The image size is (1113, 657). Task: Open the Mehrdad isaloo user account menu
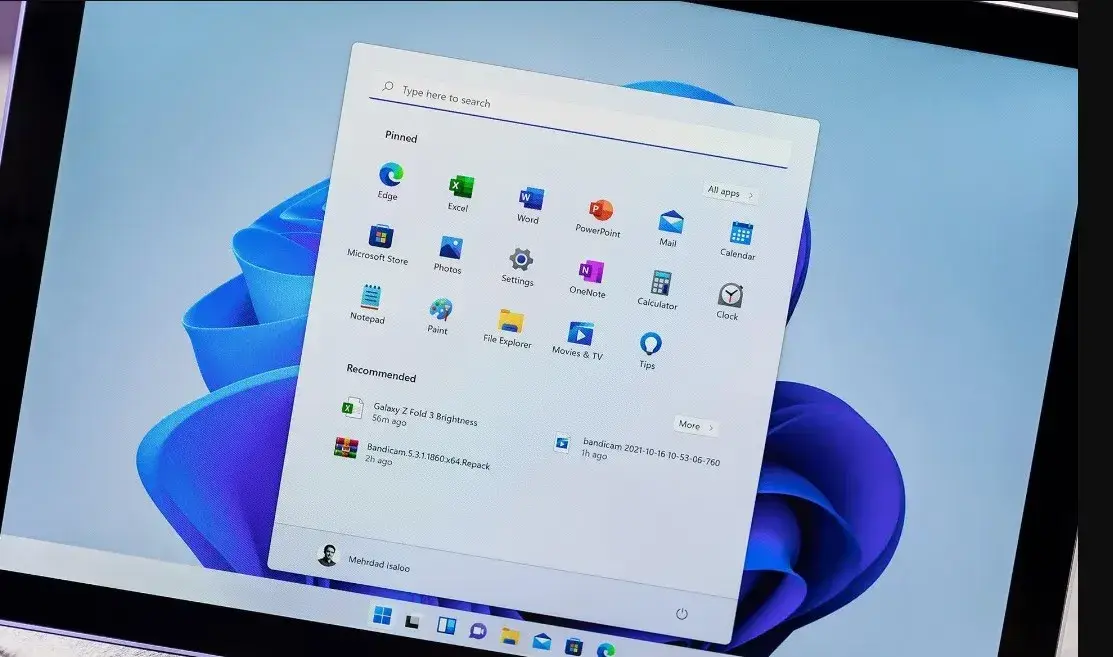pyautogui.click(x=363, y=558)
